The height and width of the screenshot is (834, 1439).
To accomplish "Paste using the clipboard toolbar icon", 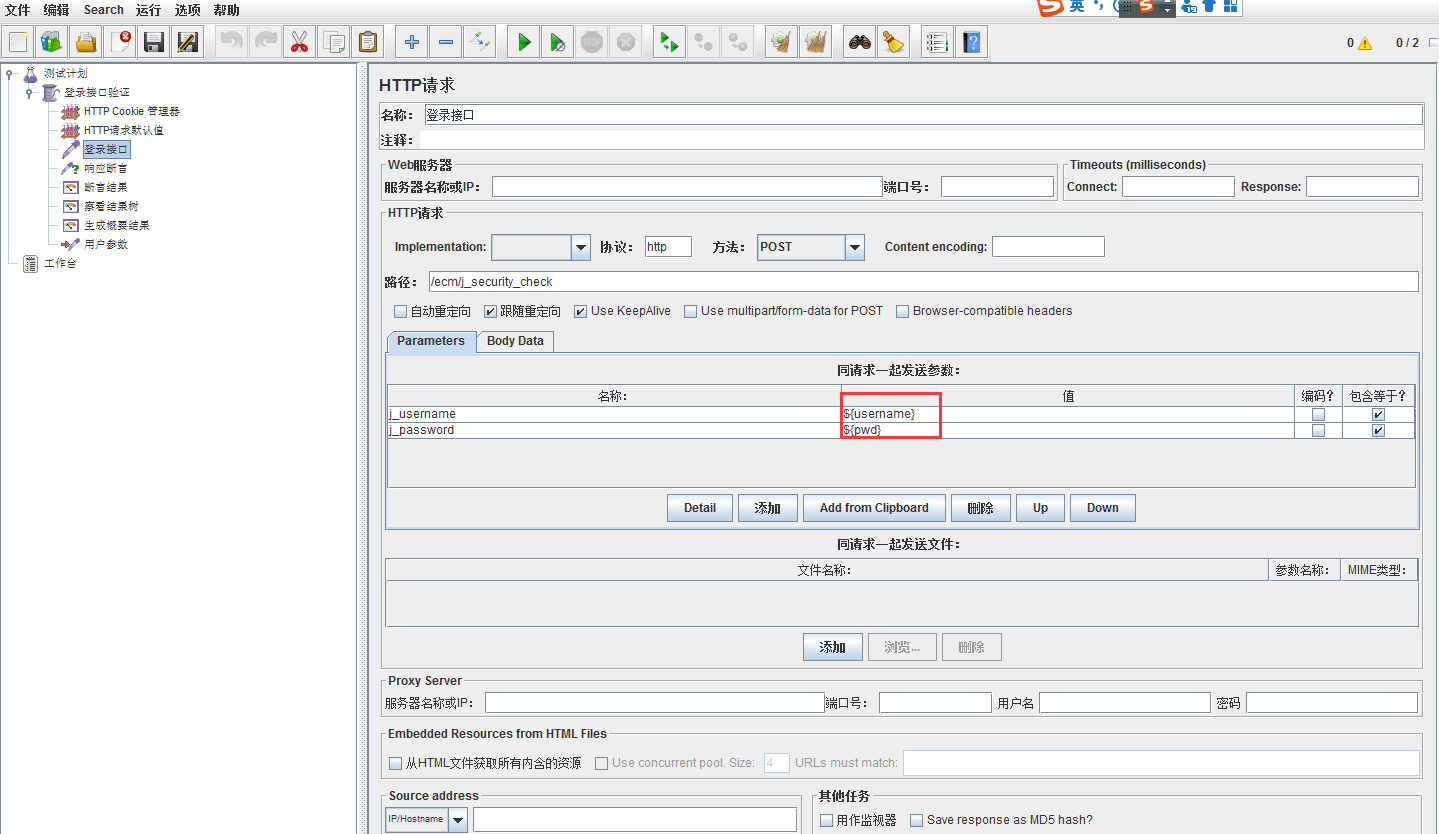I will point(368,42).
